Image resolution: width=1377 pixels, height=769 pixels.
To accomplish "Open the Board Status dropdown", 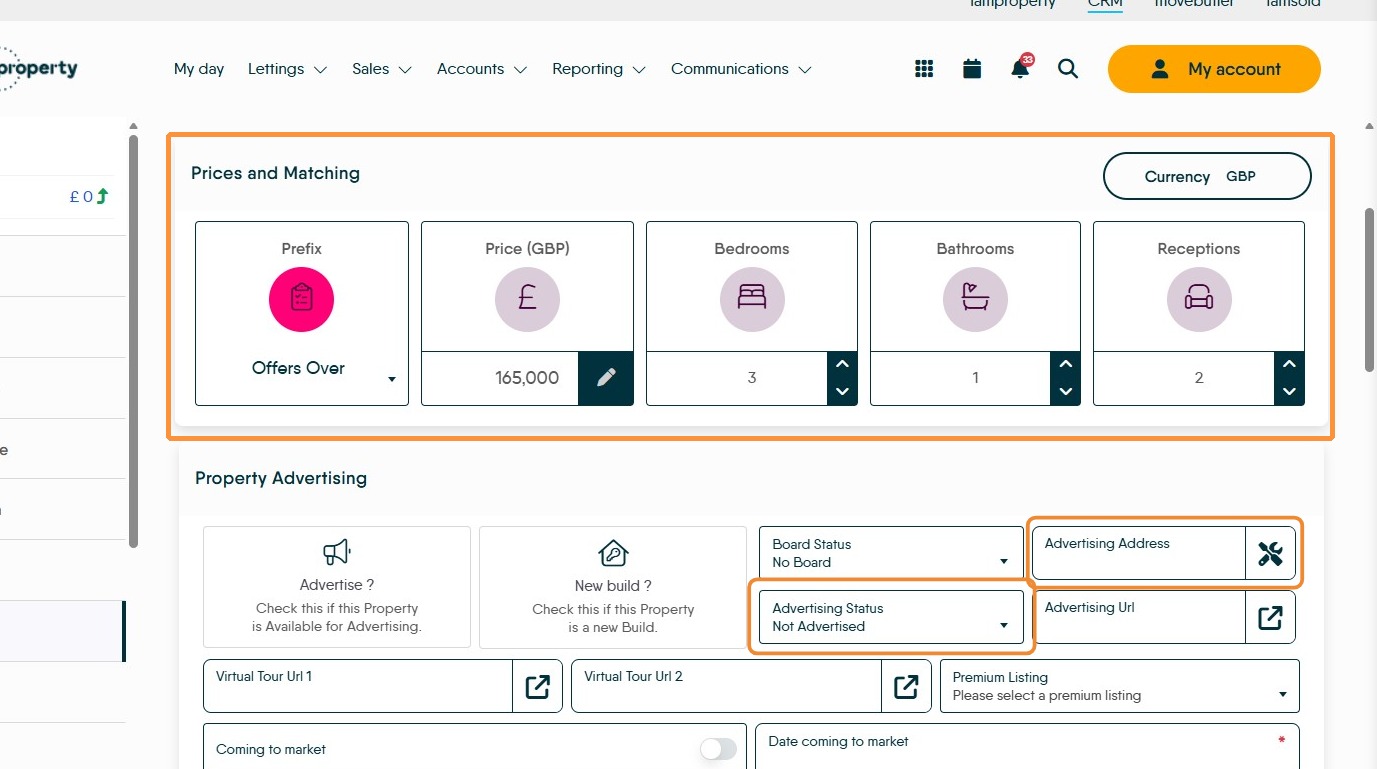I will [x=891, y=553].
